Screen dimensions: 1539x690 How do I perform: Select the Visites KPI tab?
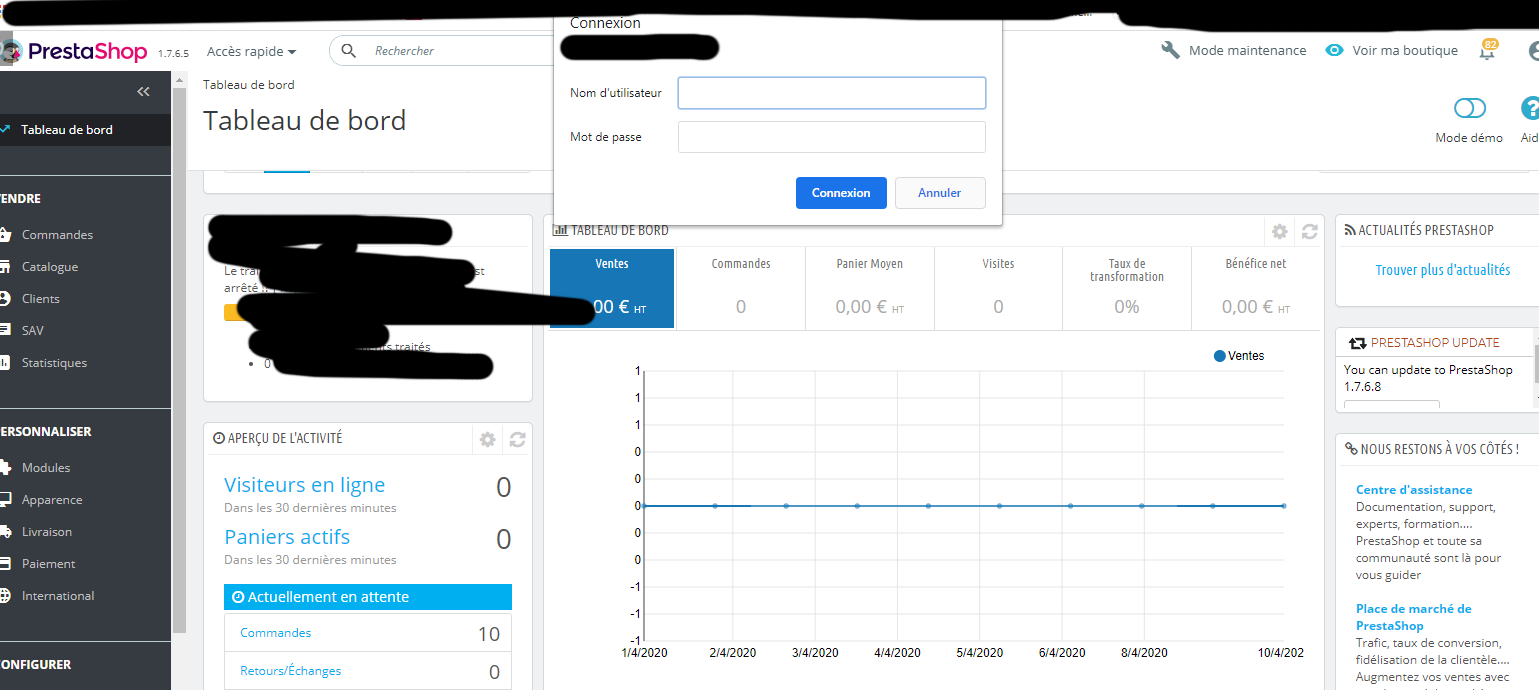click(x=998, y=288)
